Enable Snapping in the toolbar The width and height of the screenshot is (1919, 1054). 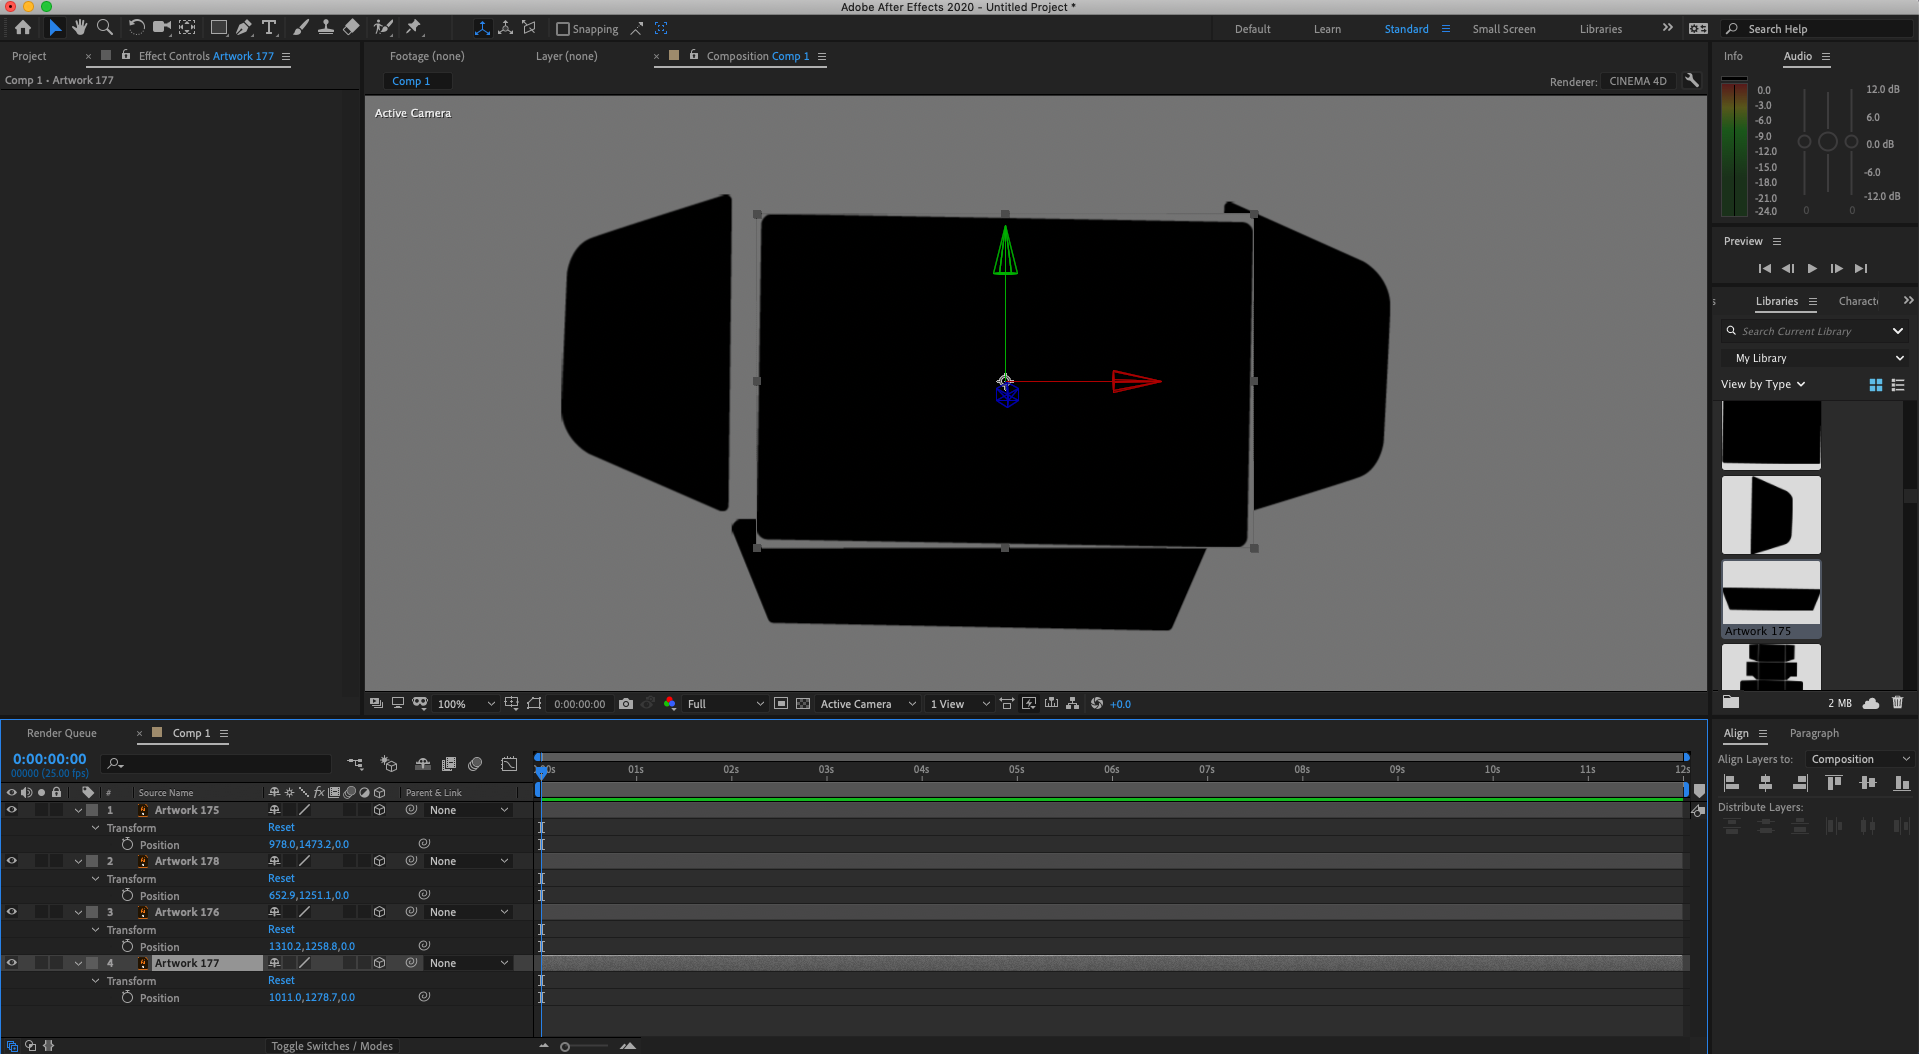(563, 28)
